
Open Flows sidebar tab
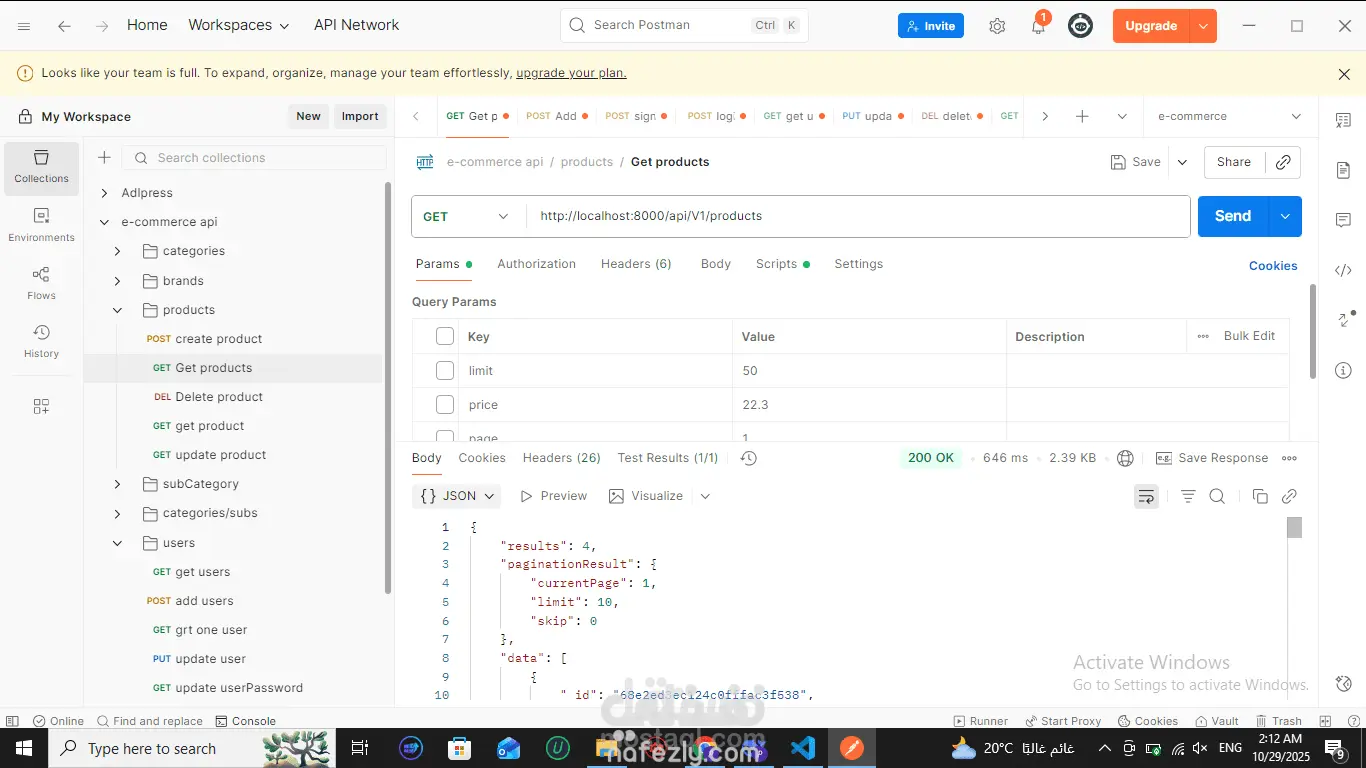(x=41, y=283)
